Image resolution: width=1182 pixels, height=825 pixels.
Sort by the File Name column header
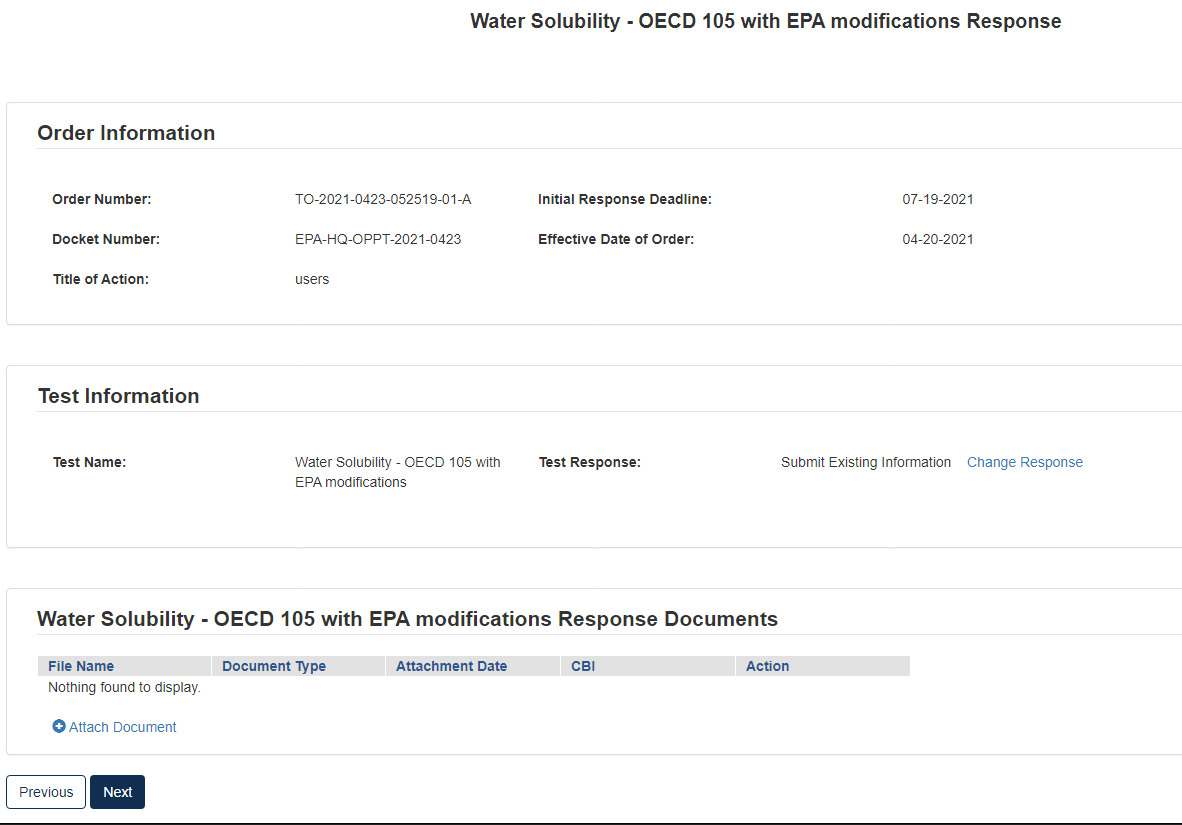(x=81, y=666)
